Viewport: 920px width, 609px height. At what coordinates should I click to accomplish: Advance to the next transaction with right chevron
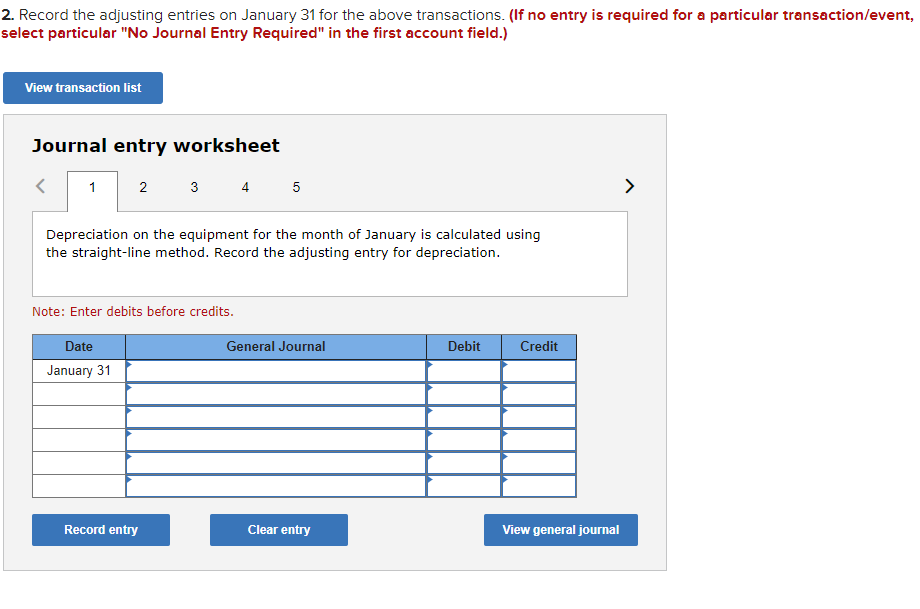(629, 186)
